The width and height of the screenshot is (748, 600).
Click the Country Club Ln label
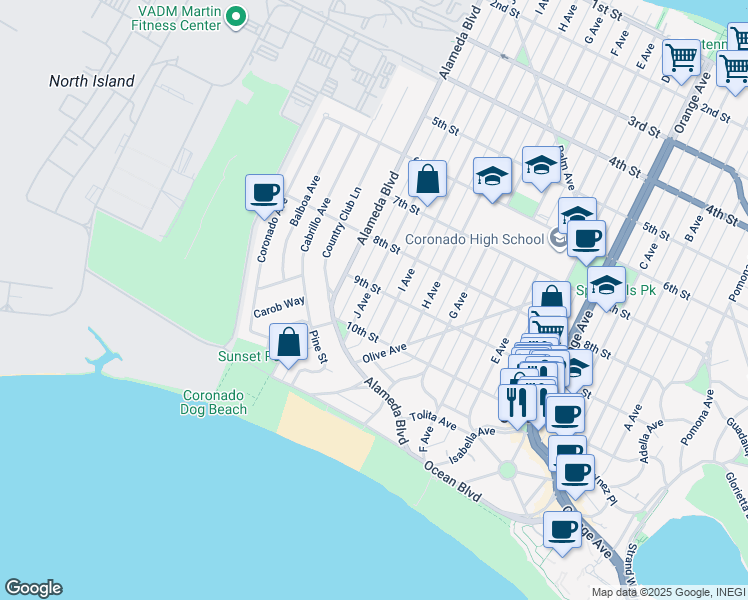pyautogui.click(x=342, y=223)
